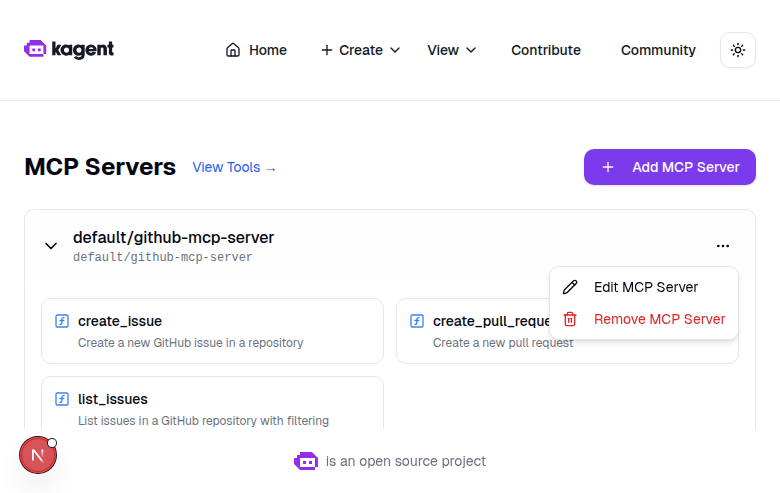Screen dimensions: 780x493
Task: Click the plus icon on Add MCP Server
Action: click(608, 167)
